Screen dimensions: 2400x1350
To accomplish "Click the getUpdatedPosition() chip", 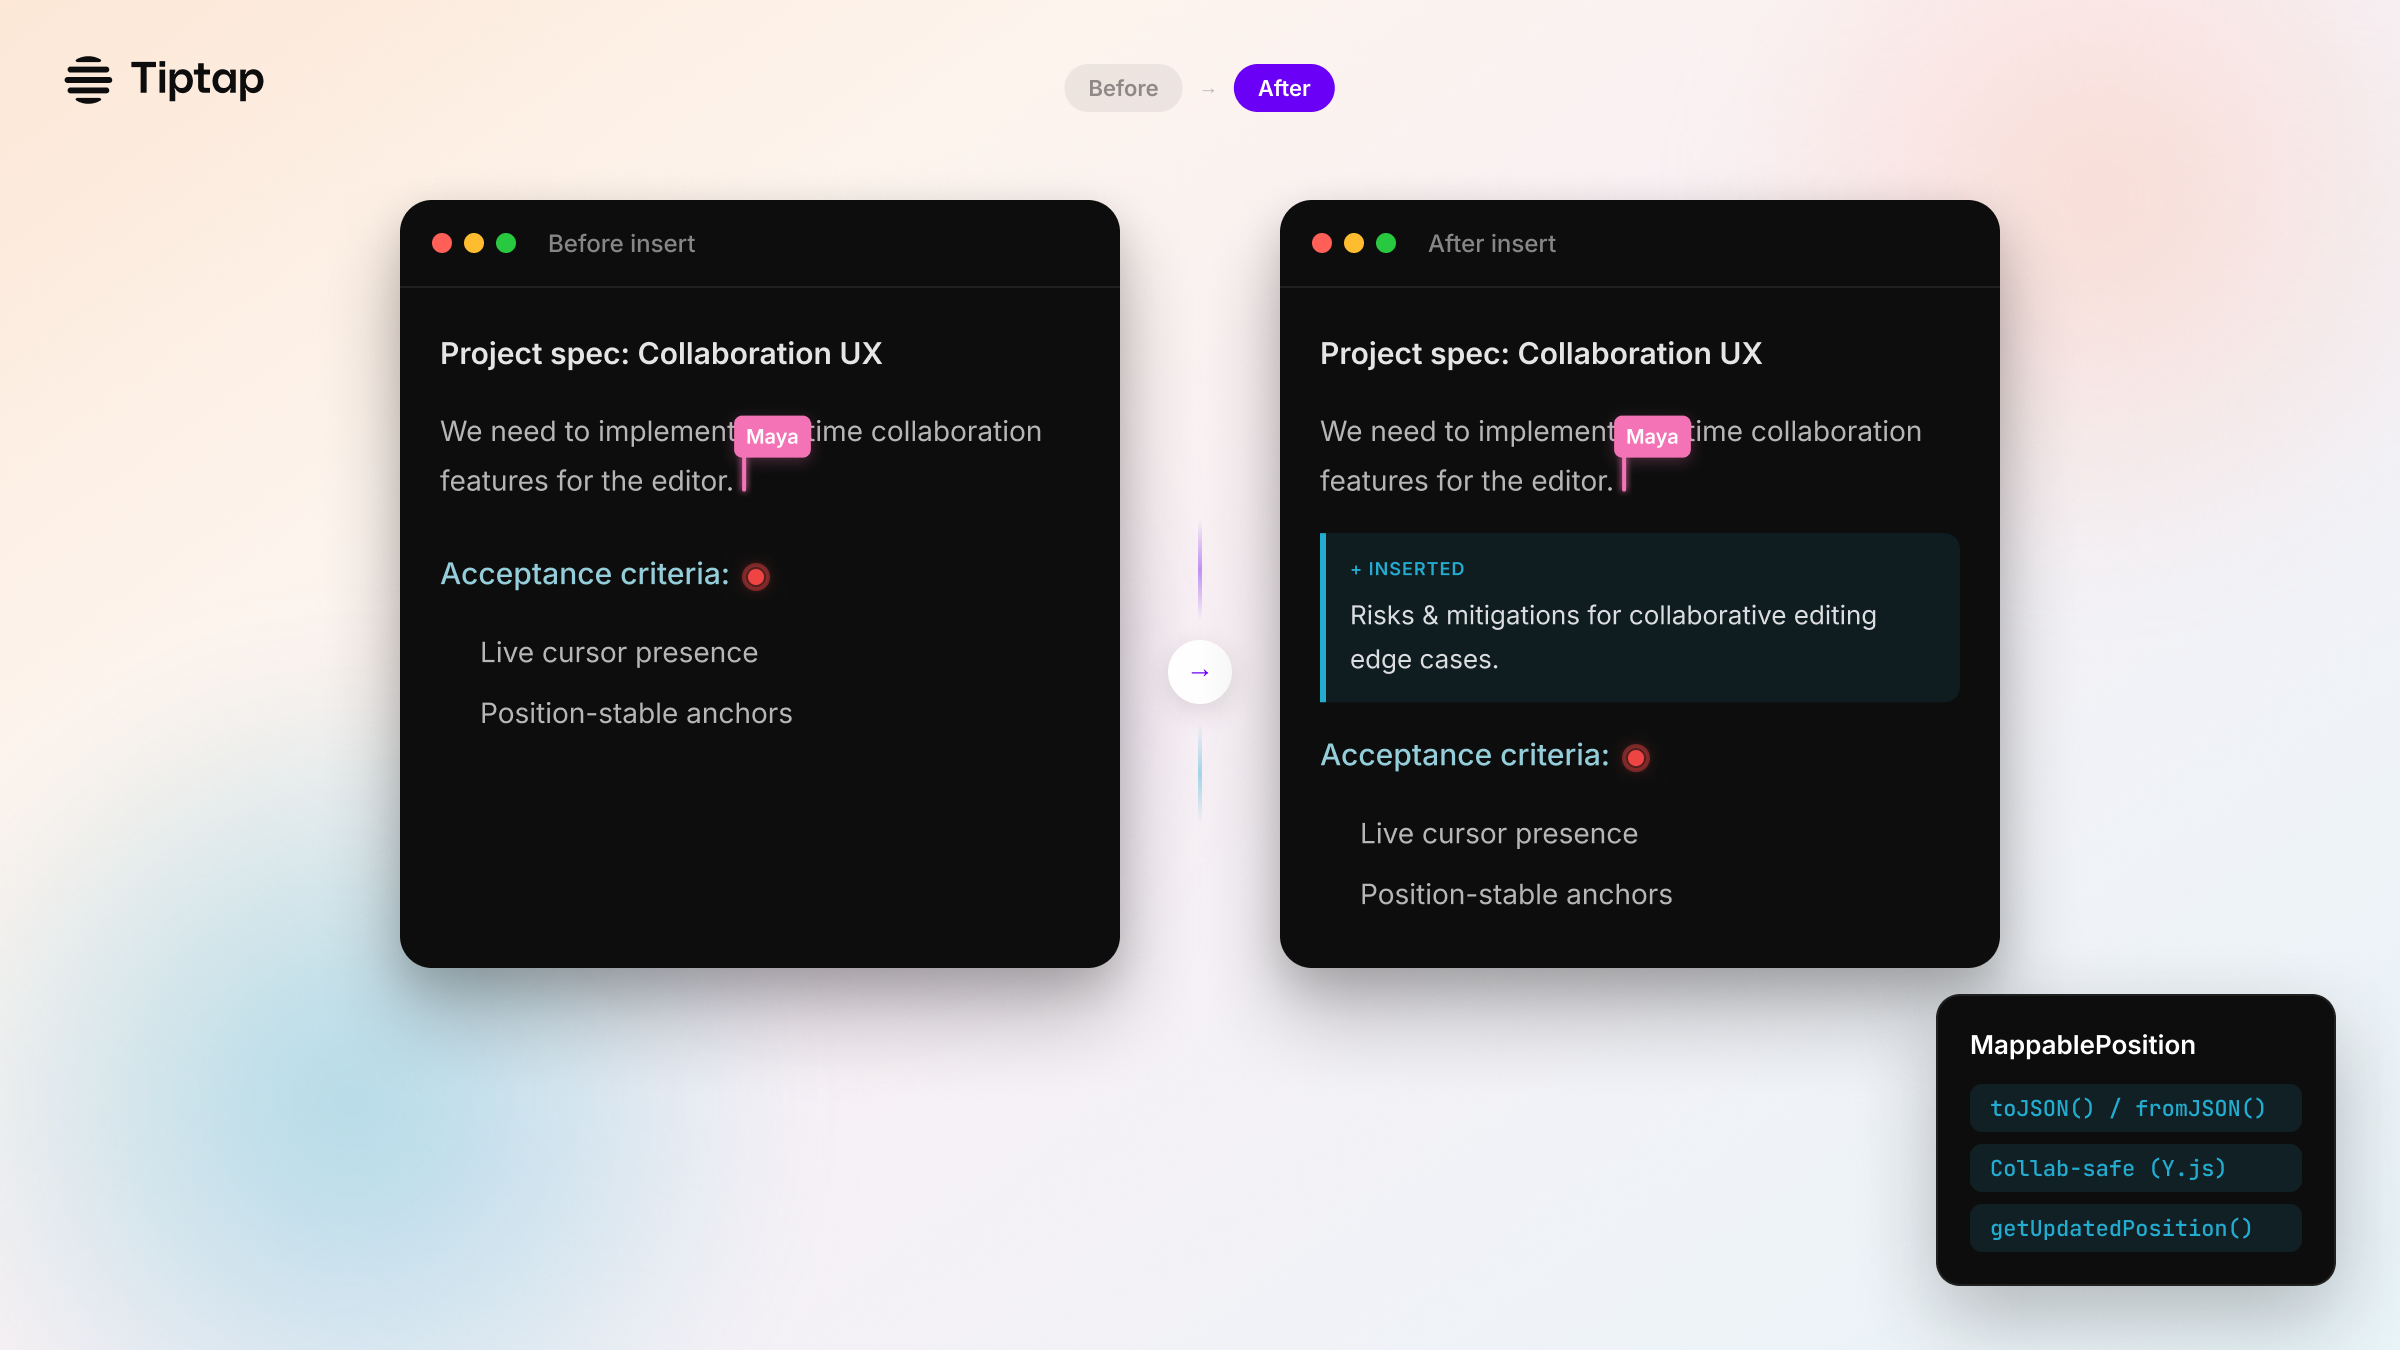I will pyautogui.click(x=2136, y=1228).
